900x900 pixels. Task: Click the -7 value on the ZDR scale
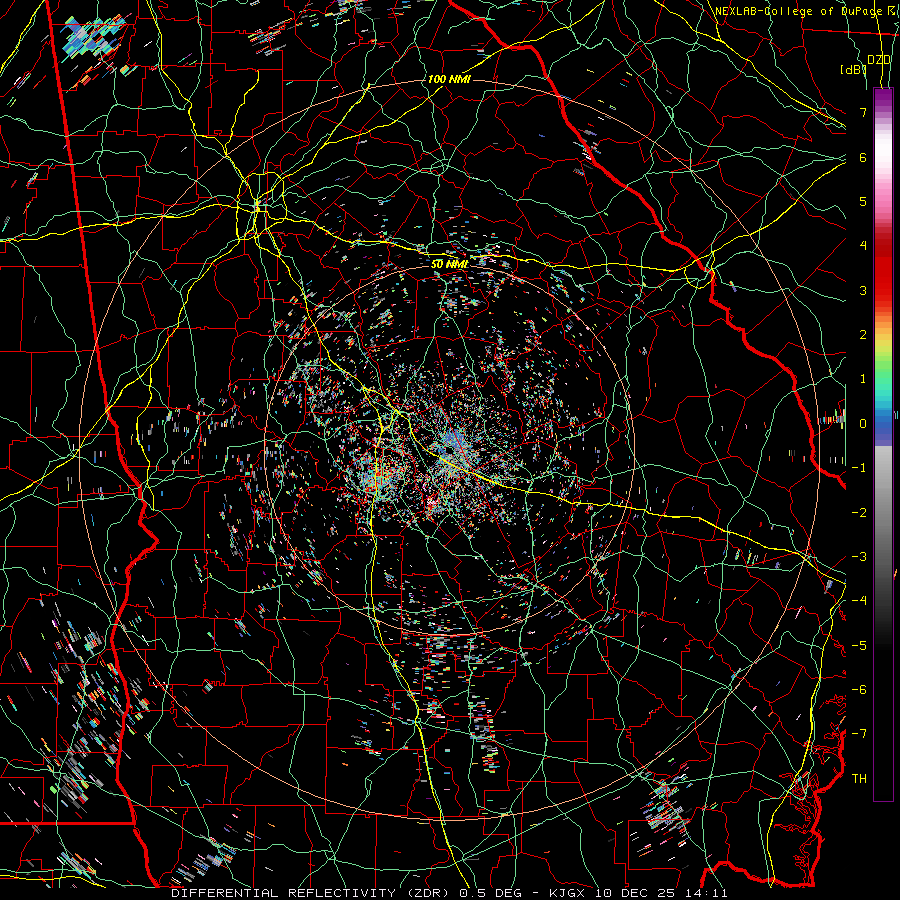tap(859, 734)
